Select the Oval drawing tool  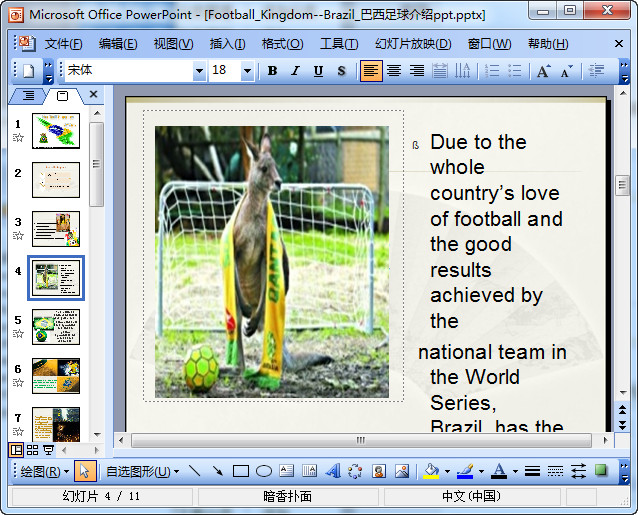click(x=264, y=471)
